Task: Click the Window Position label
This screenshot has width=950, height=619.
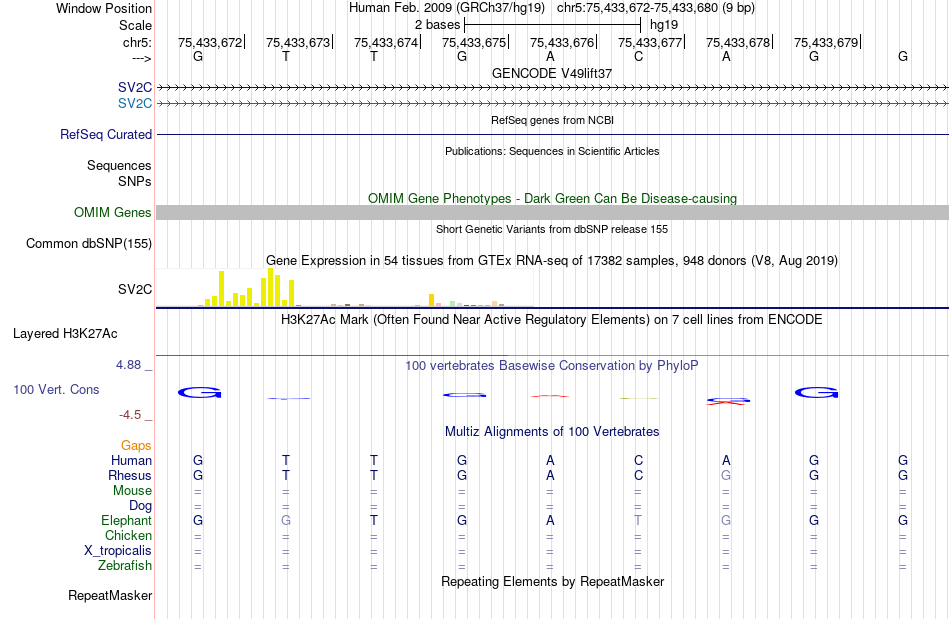Action: (x=104, y=8)
